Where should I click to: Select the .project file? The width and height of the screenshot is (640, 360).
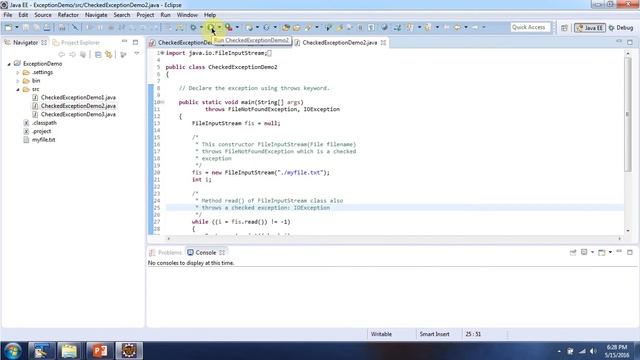point(42,131)
